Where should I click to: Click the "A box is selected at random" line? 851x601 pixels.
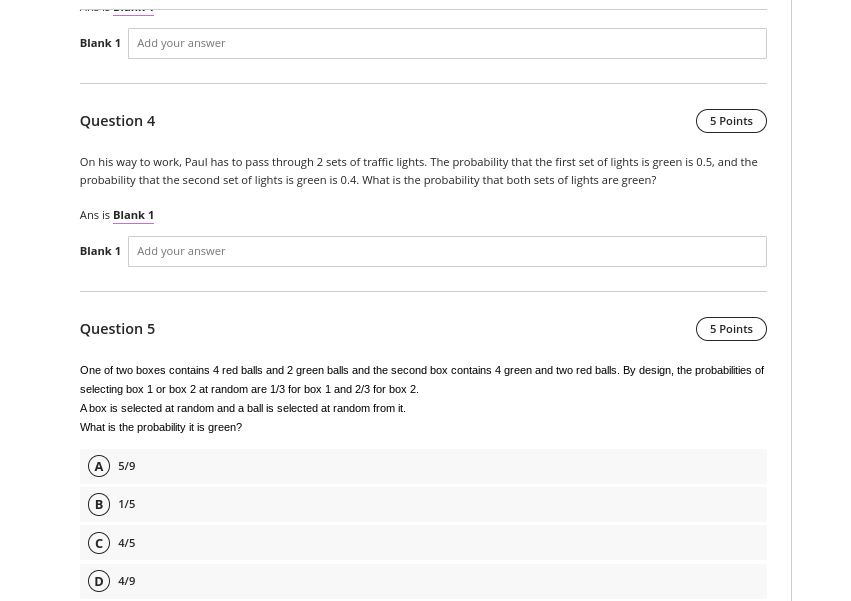(243, 408)
